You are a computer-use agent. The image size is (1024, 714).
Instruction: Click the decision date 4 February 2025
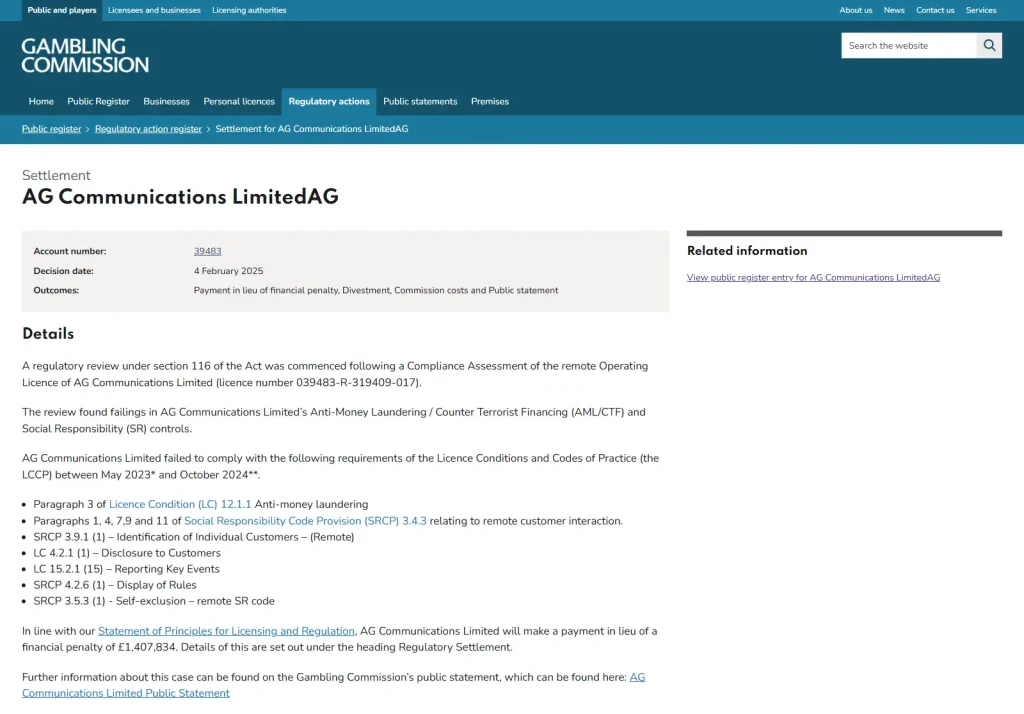coord(229,270)
